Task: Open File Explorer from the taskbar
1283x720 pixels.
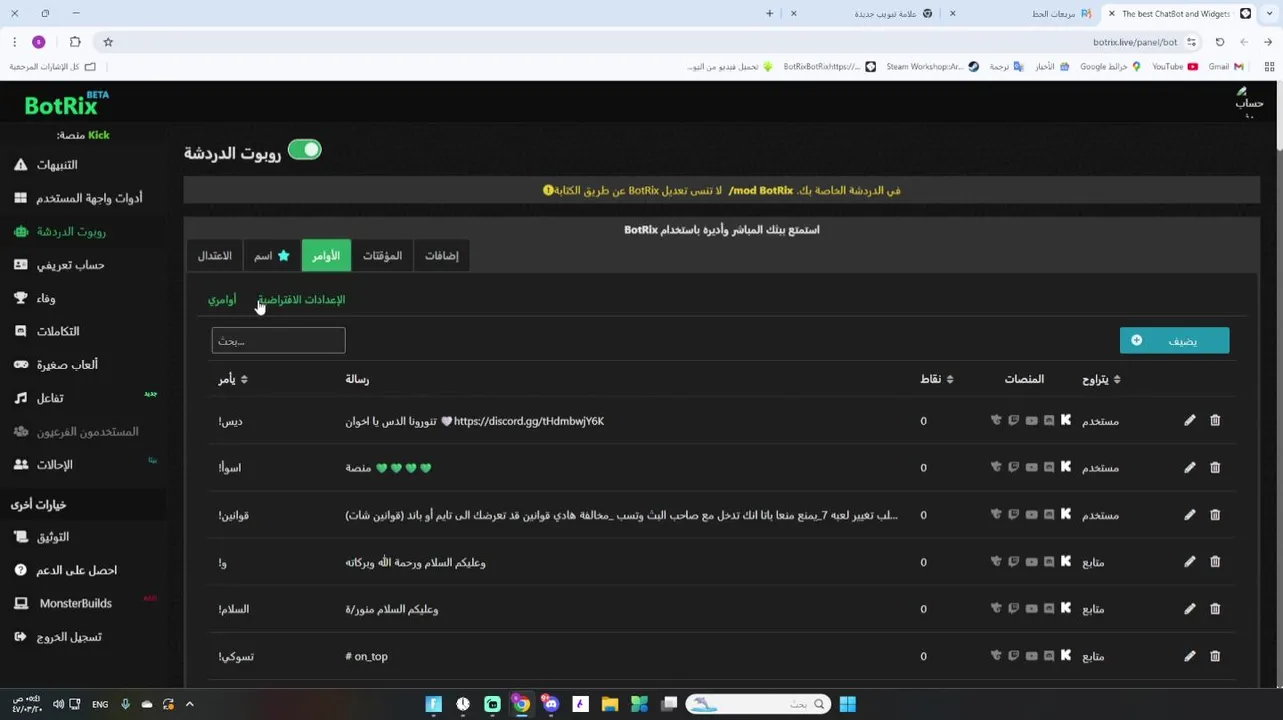Action: point(610,704)
